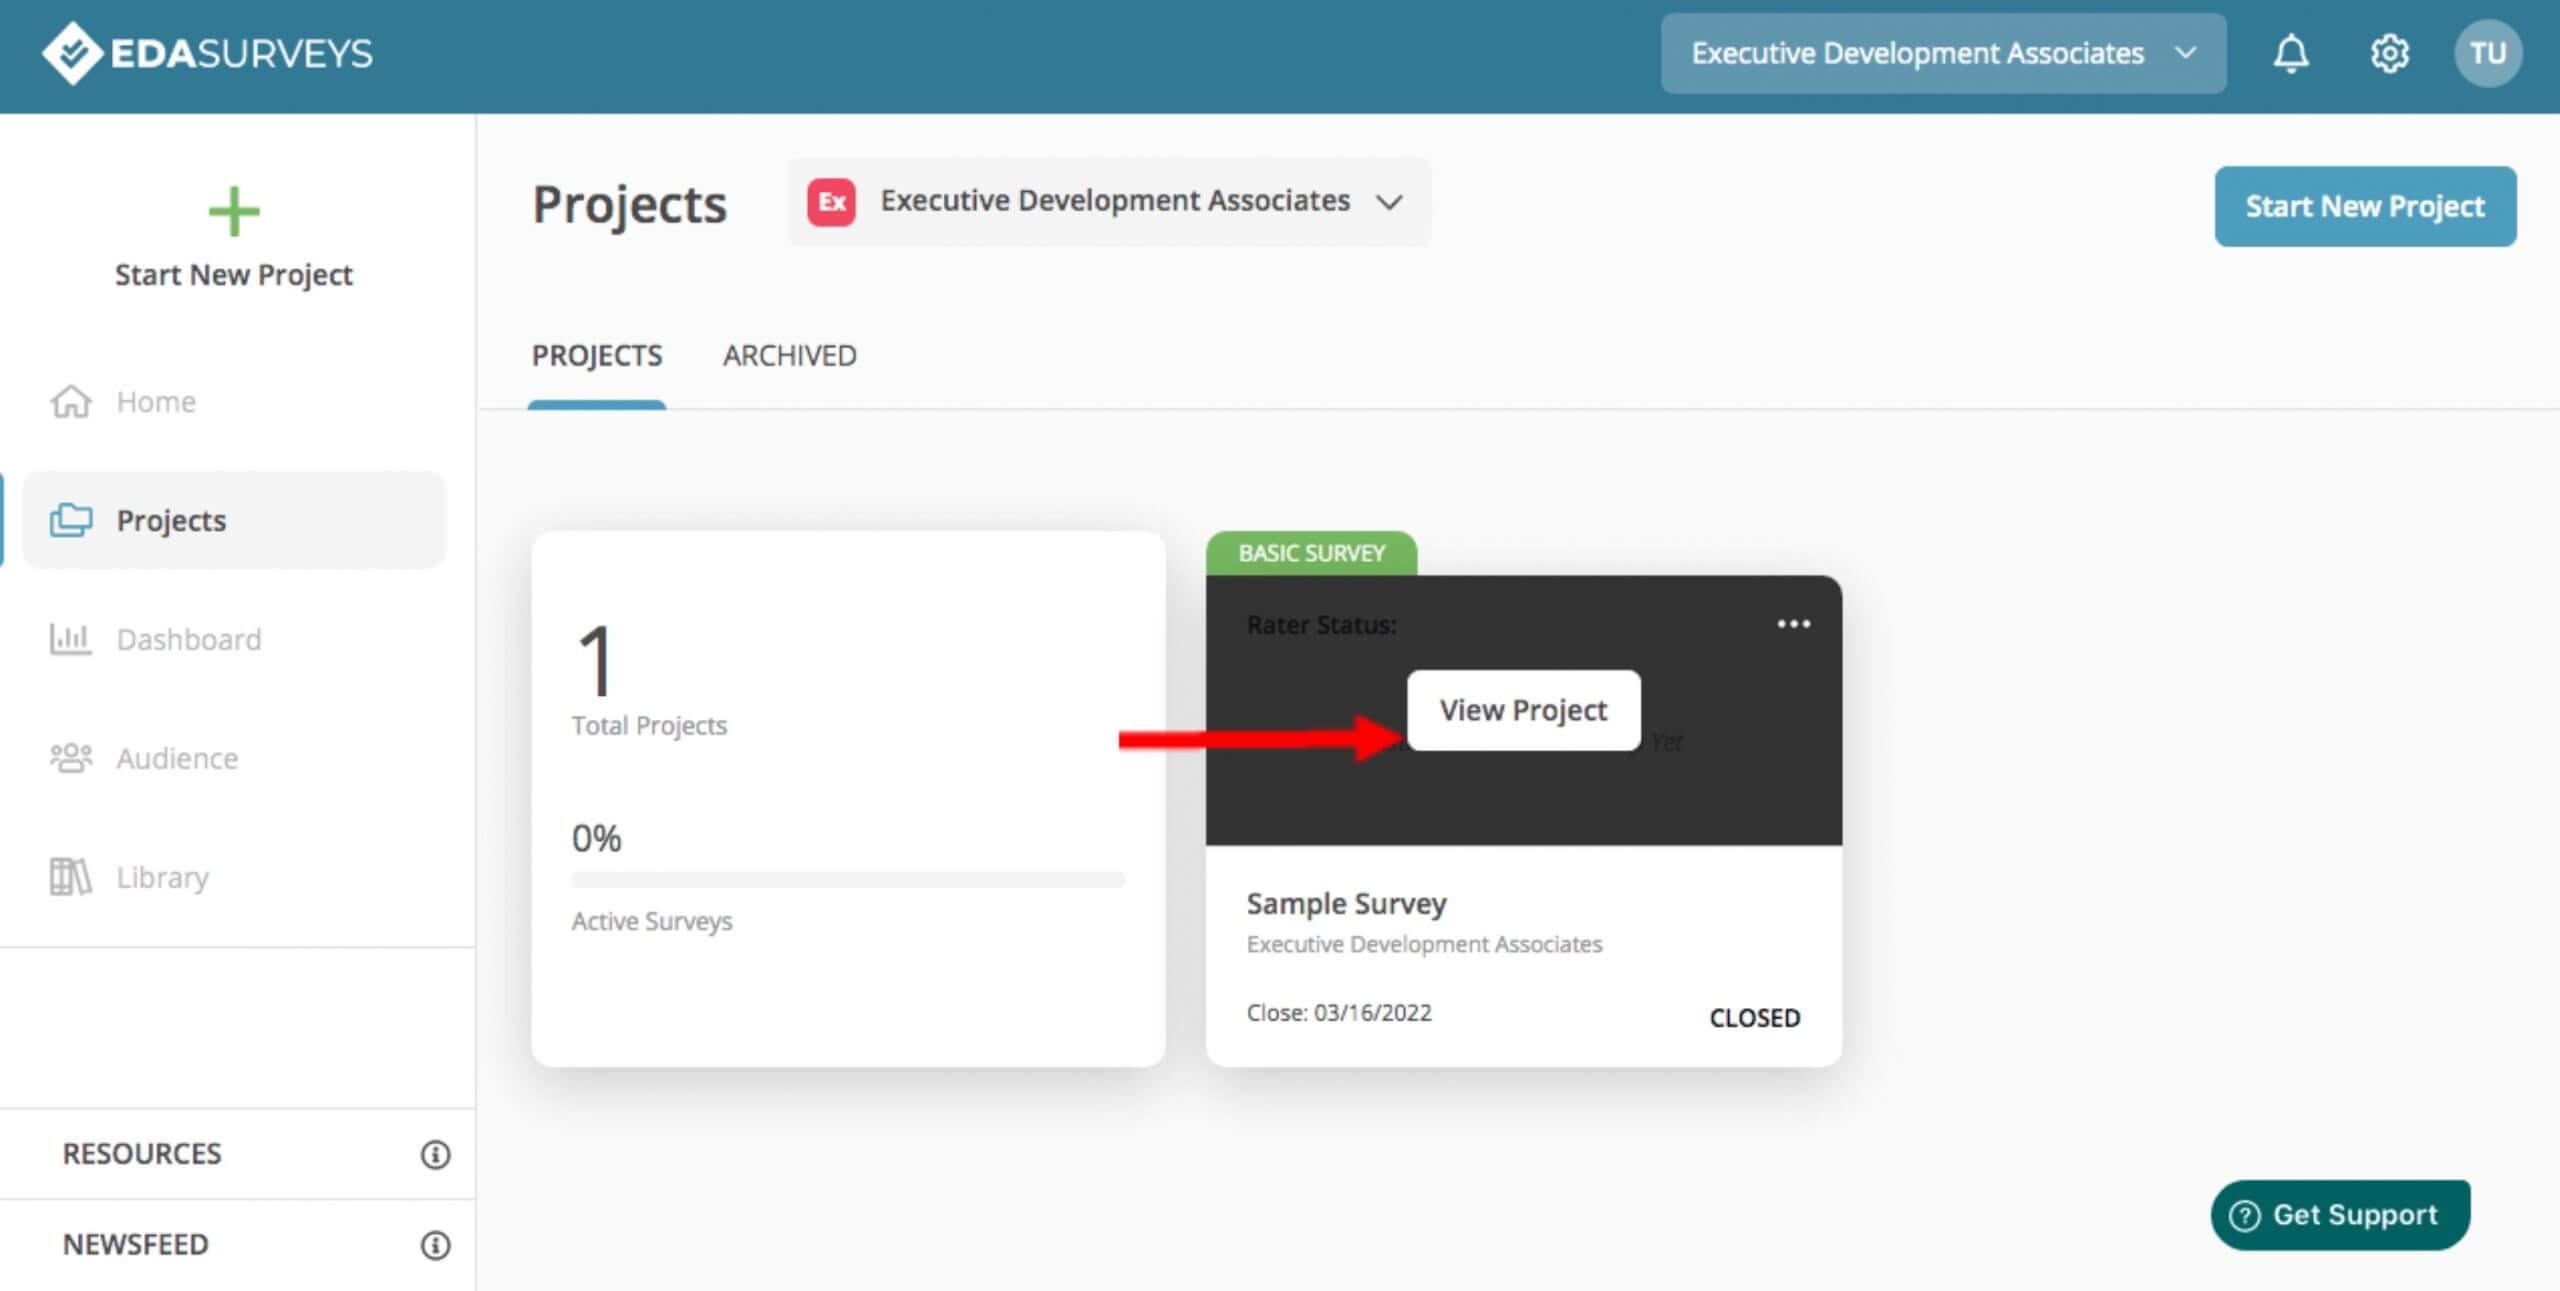This screenshot has height=1291, width=2560.
Task: Click the Audience people icon
Action: (71, 758)
